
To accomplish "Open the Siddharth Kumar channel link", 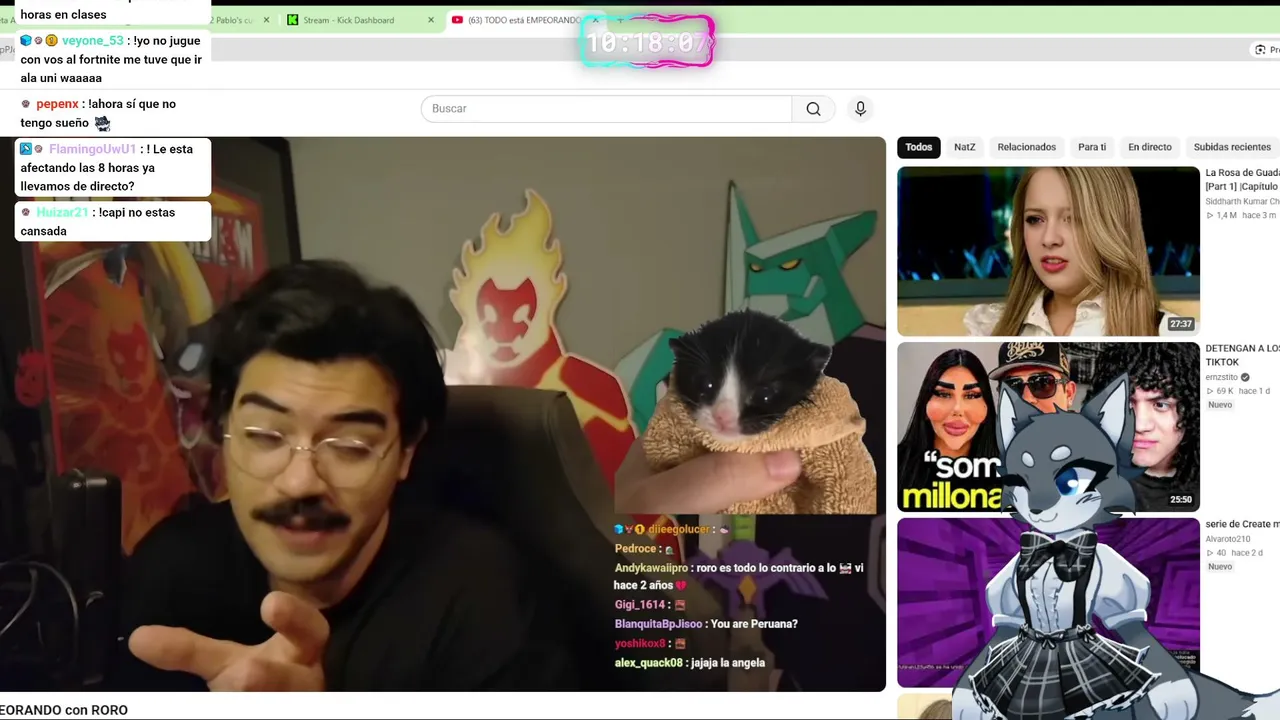I will point(1242,202).
